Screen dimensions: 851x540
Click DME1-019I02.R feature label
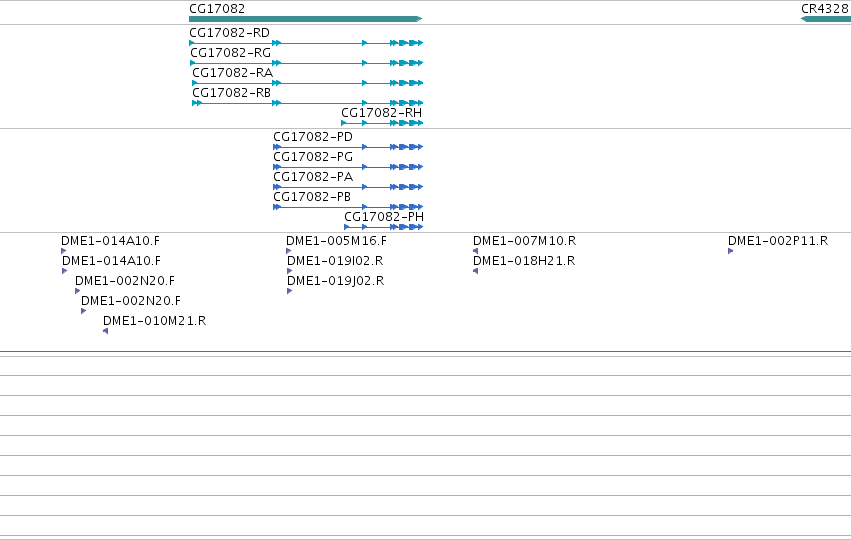[335, 261]
